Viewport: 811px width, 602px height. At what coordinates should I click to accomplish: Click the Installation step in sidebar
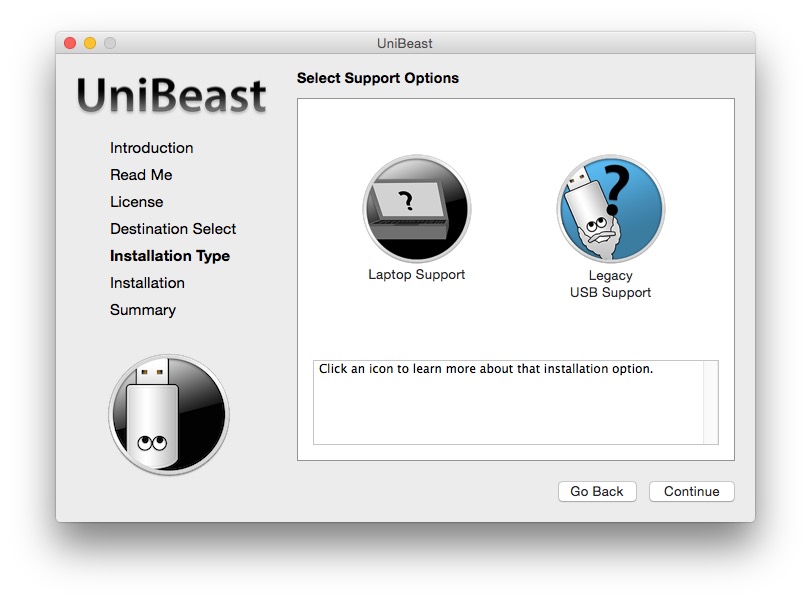[x=147, y=283]
